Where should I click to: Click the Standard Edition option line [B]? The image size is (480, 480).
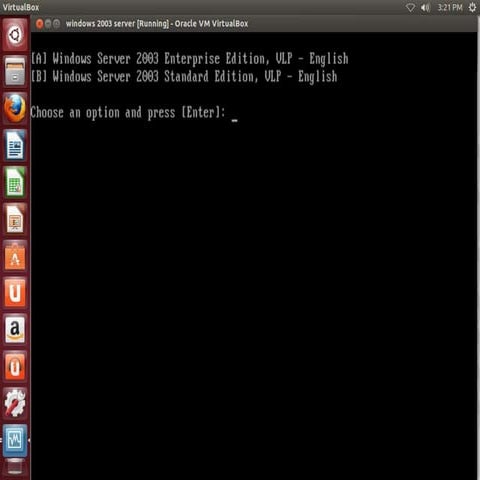(184, 77)
